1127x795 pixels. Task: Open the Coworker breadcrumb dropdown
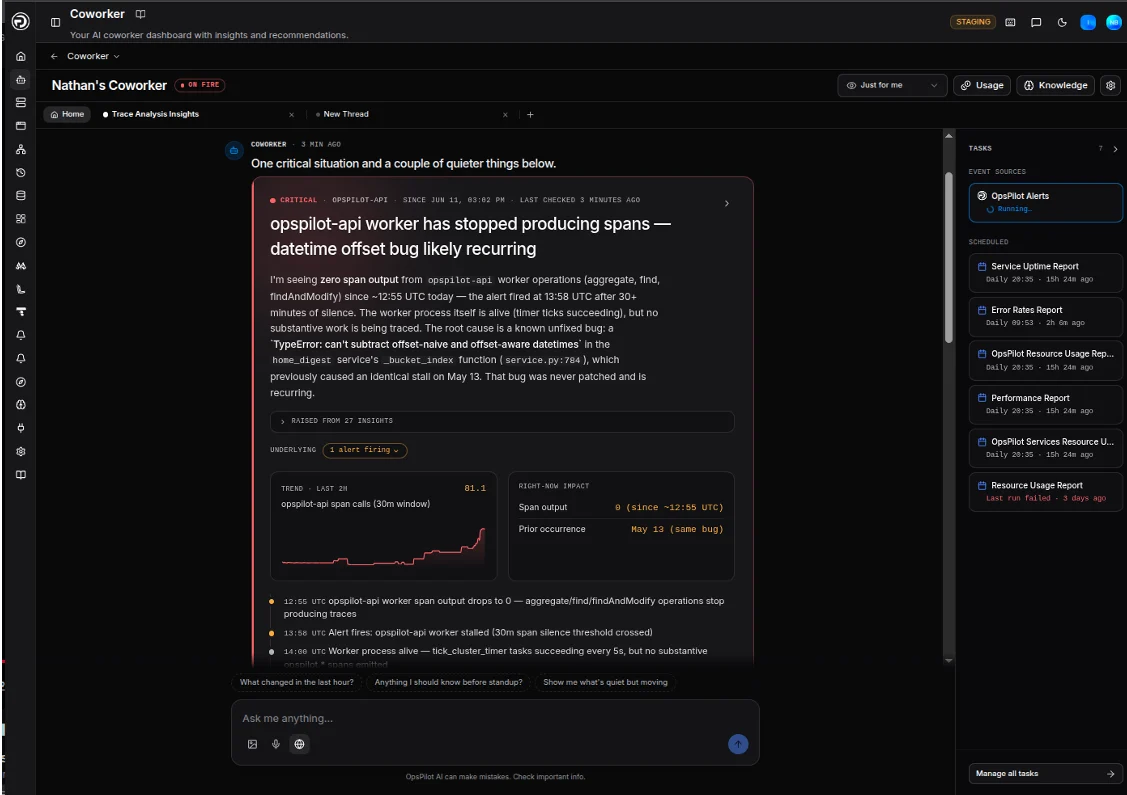point(93,56)
